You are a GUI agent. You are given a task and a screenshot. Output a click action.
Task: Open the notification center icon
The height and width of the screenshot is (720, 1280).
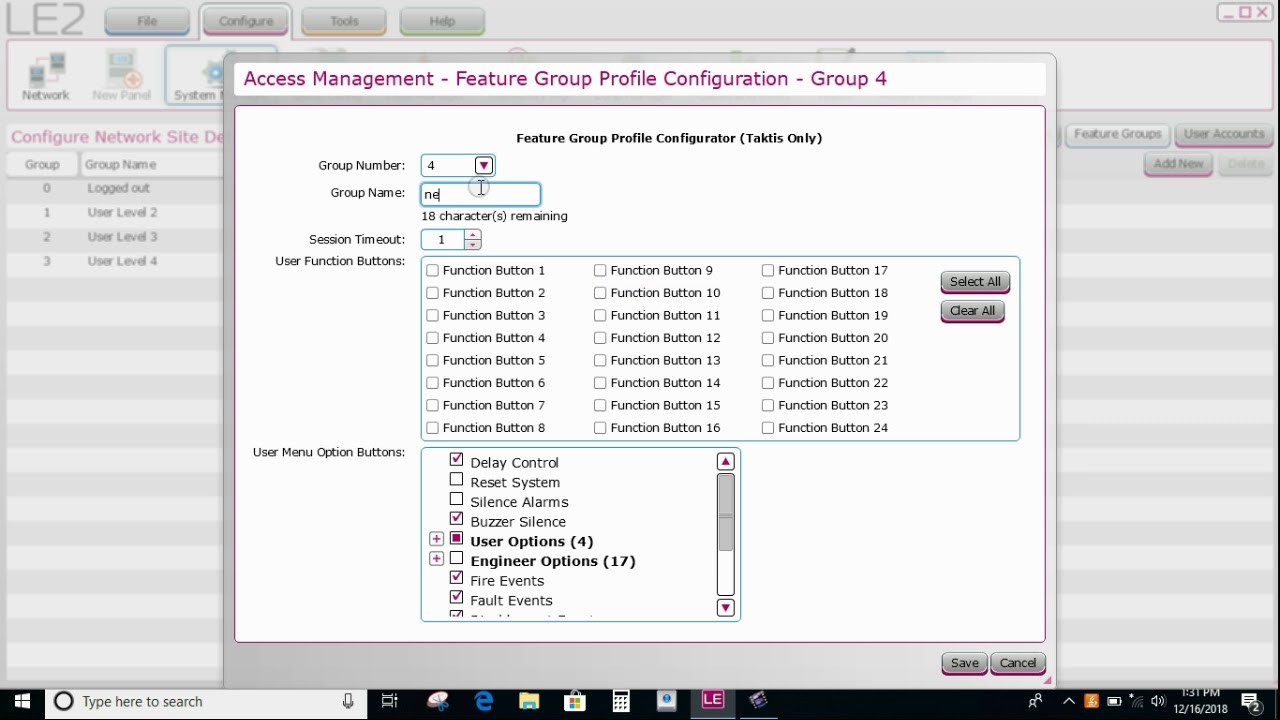click(1251, 701)
